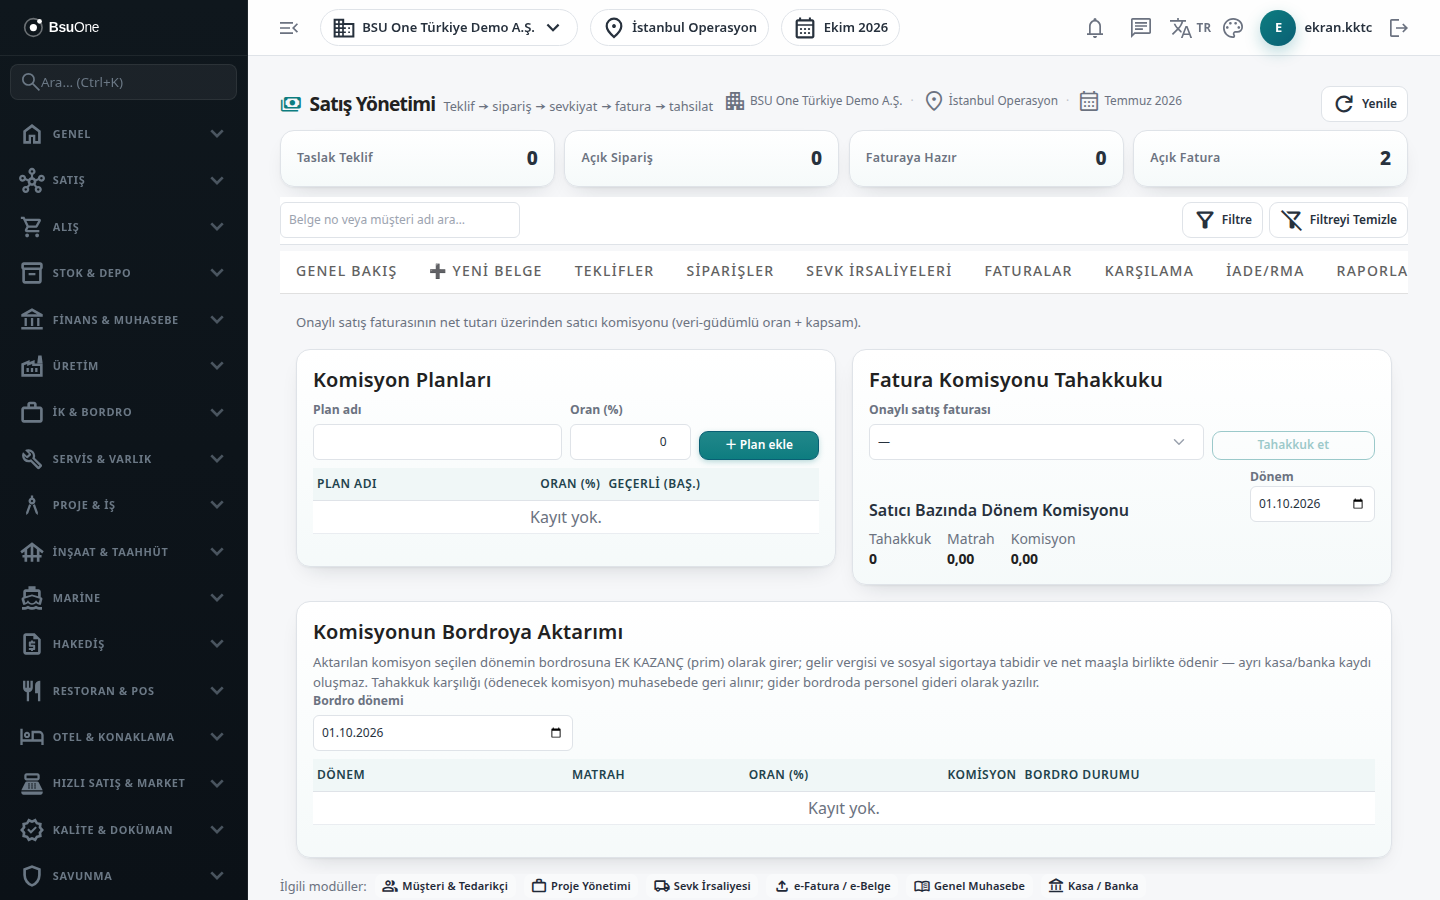The width and height of the screenshot is (1440, 900).
Task: Open company selector BSU One Türkiye Demo A.Ş.
Action: click(449, 28)
